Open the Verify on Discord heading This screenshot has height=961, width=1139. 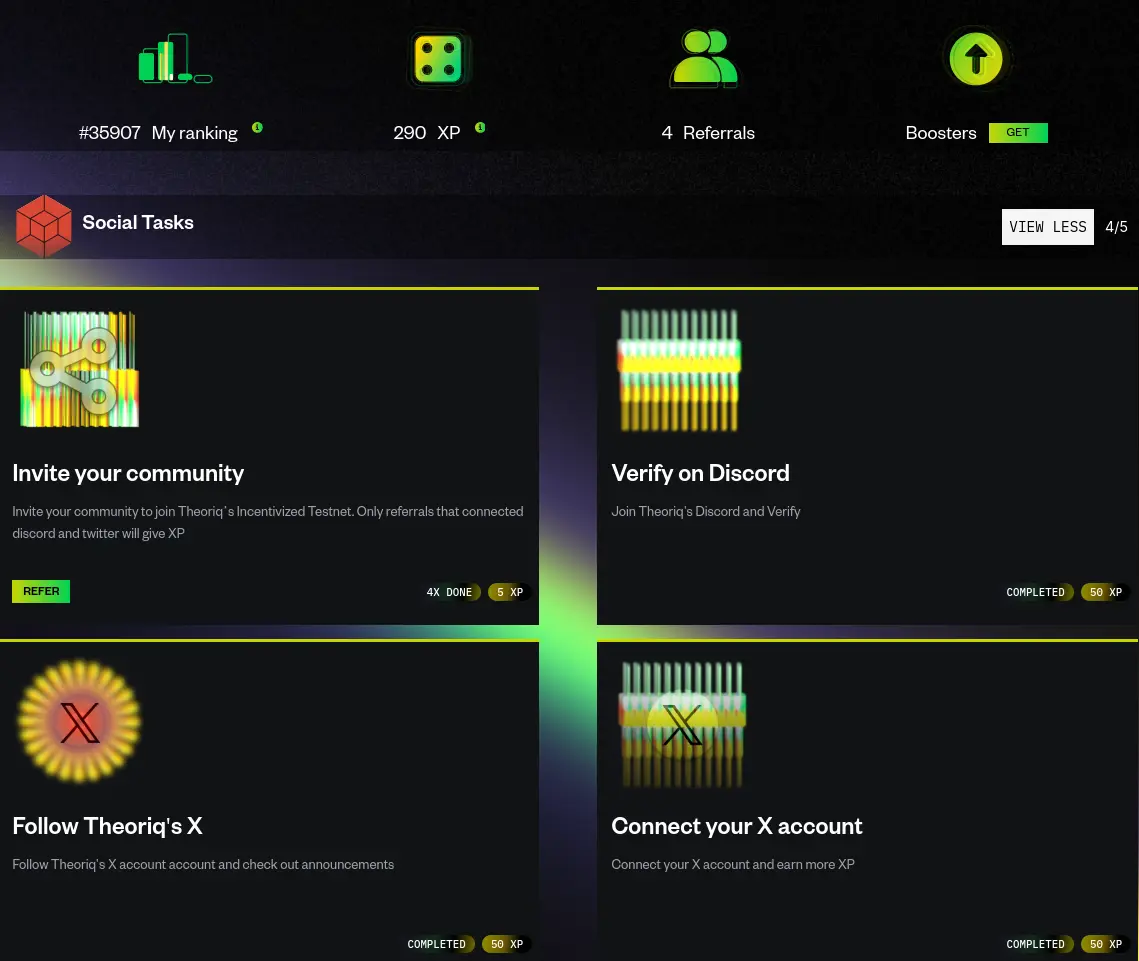pyautogui.click(x=700, y=474)
